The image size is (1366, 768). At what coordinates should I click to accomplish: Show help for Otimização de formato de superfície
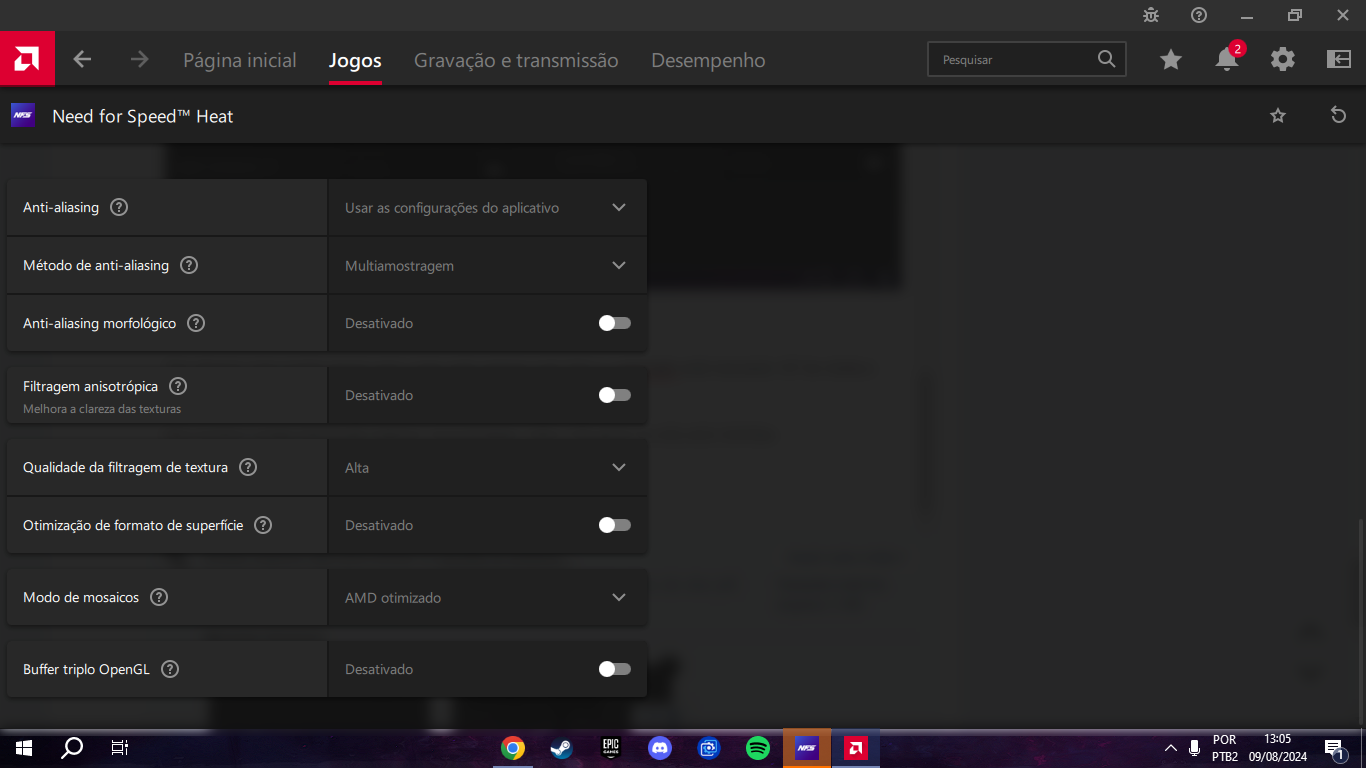263,525
